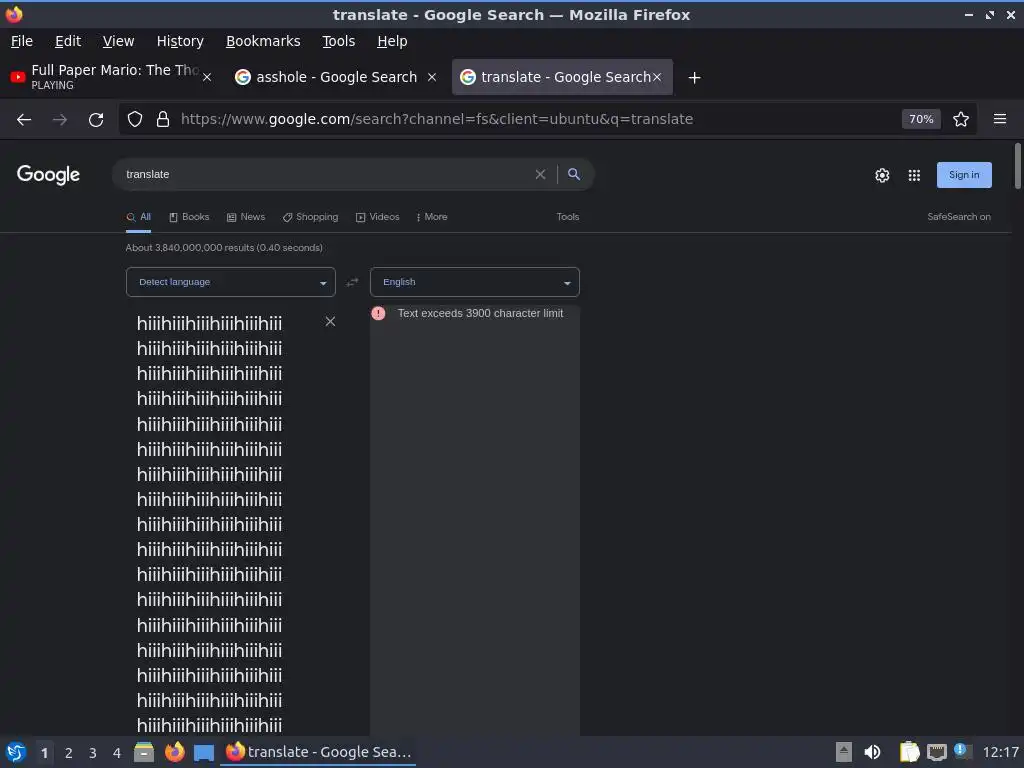Close the Paper Mario YouTube tab

[x=207, y=77]
